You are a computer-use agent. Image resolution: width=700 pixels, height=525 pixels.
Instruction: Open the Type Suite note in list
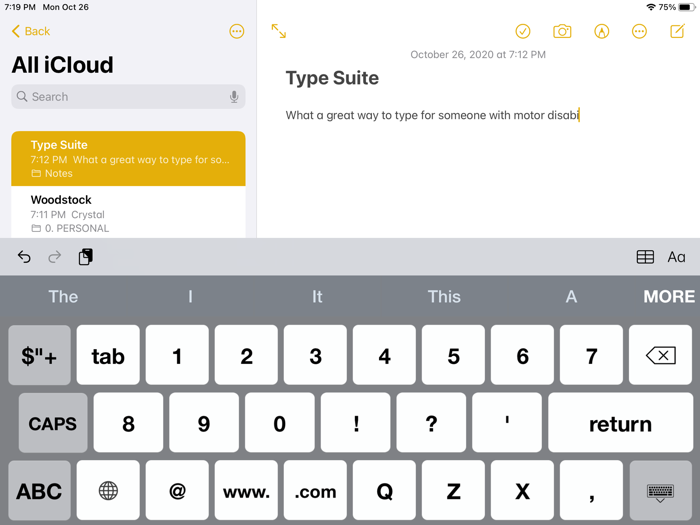128,158
